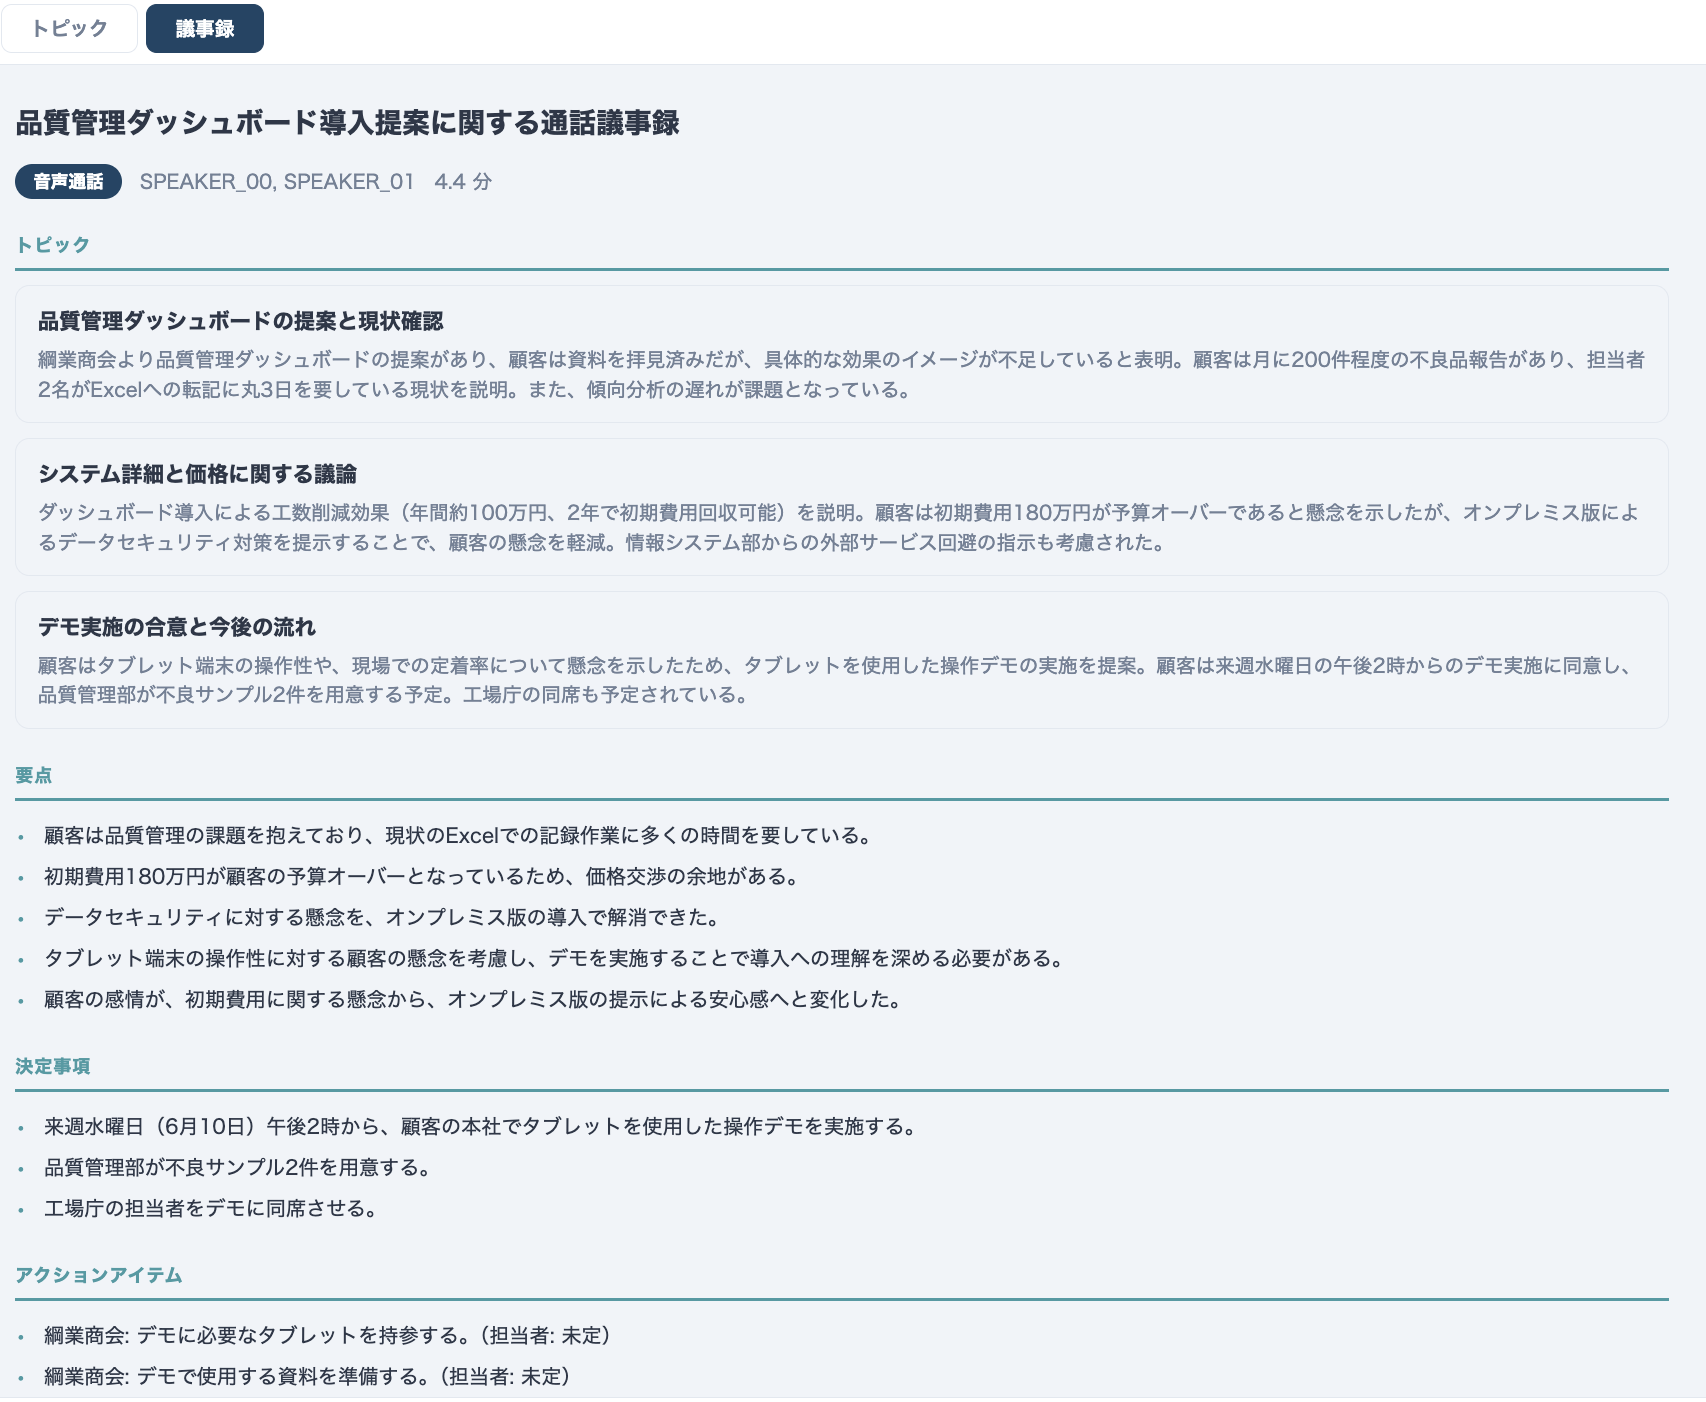1706x1402 pixels.
Task: Click decision 工場庁の担当者をデモに同席させる
Action: pyautogui.click(x=211, y=1209)
